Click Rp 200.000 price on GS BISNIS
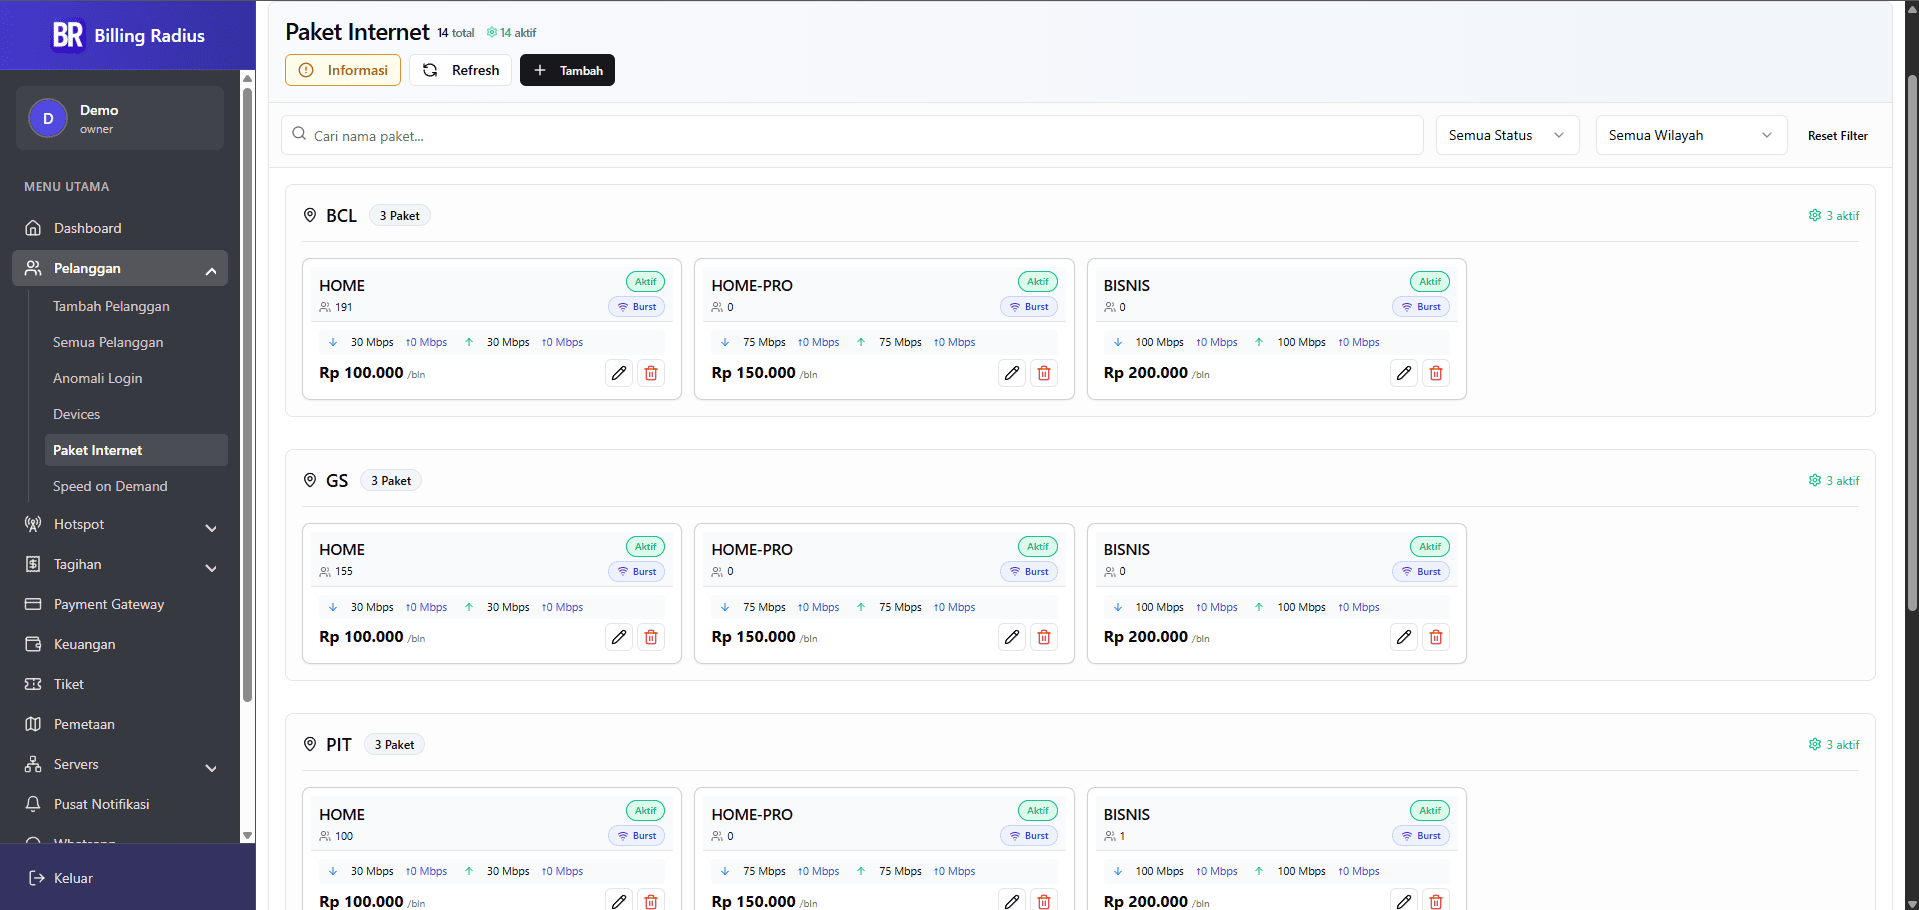Image resolution: width=1919 pixels, height=910 pixels. 1146,637
